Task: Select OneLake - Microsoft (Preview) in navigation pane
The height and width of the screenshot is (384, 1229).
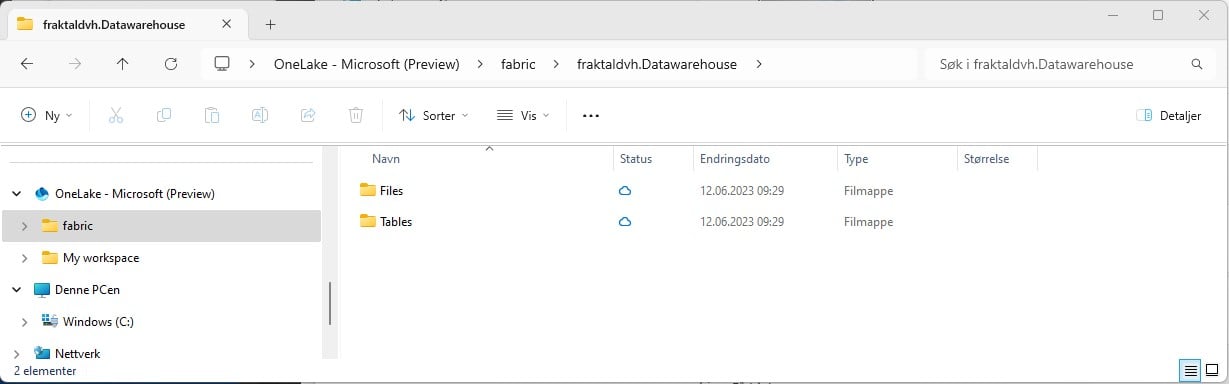Action: [135, 194]
